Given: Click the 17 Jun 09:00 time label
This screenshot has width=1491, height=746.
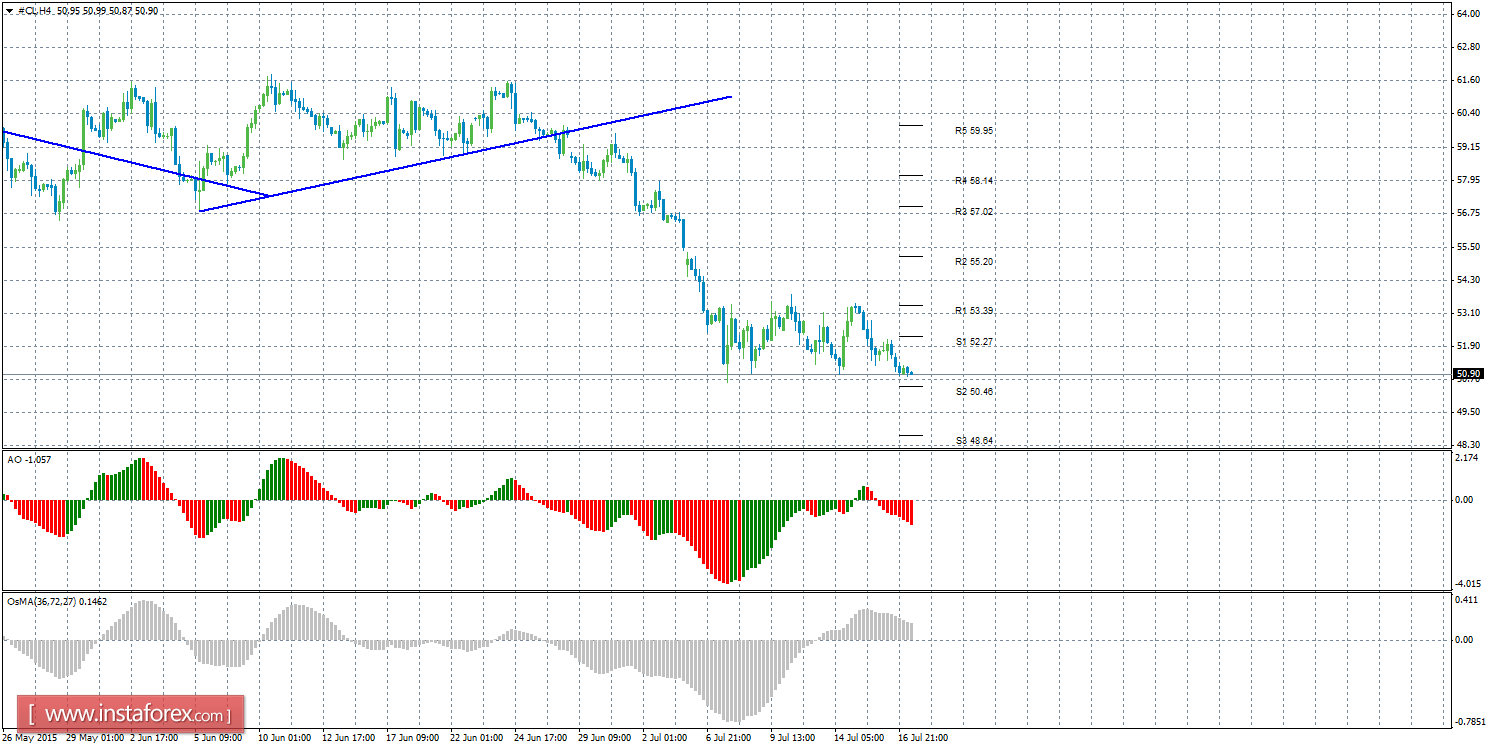Looking at the screenshot, I should coord(411,738).
